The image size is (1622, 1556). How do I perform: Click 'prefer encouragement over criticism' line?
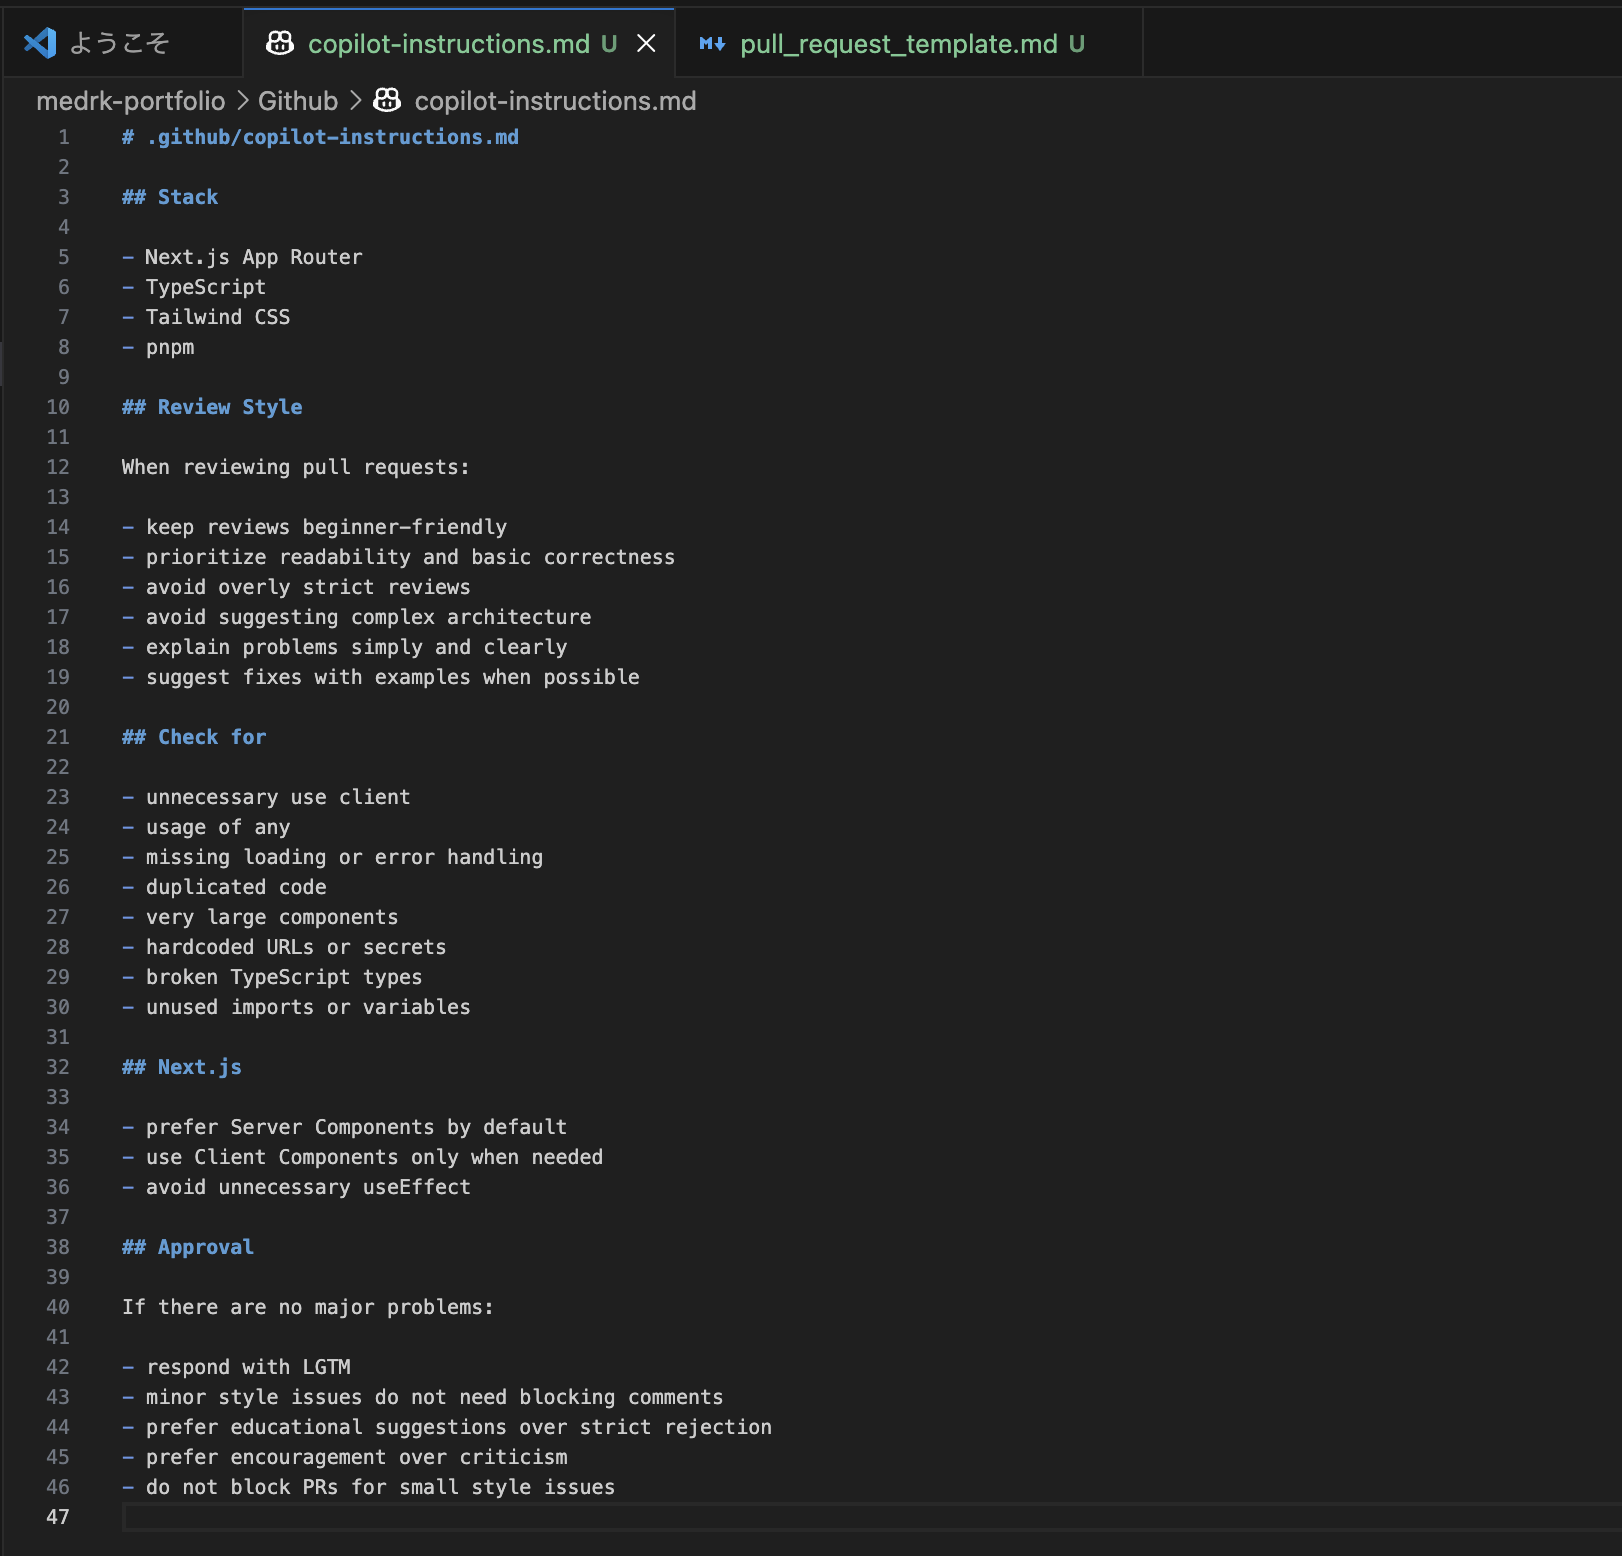(356, 1457)
